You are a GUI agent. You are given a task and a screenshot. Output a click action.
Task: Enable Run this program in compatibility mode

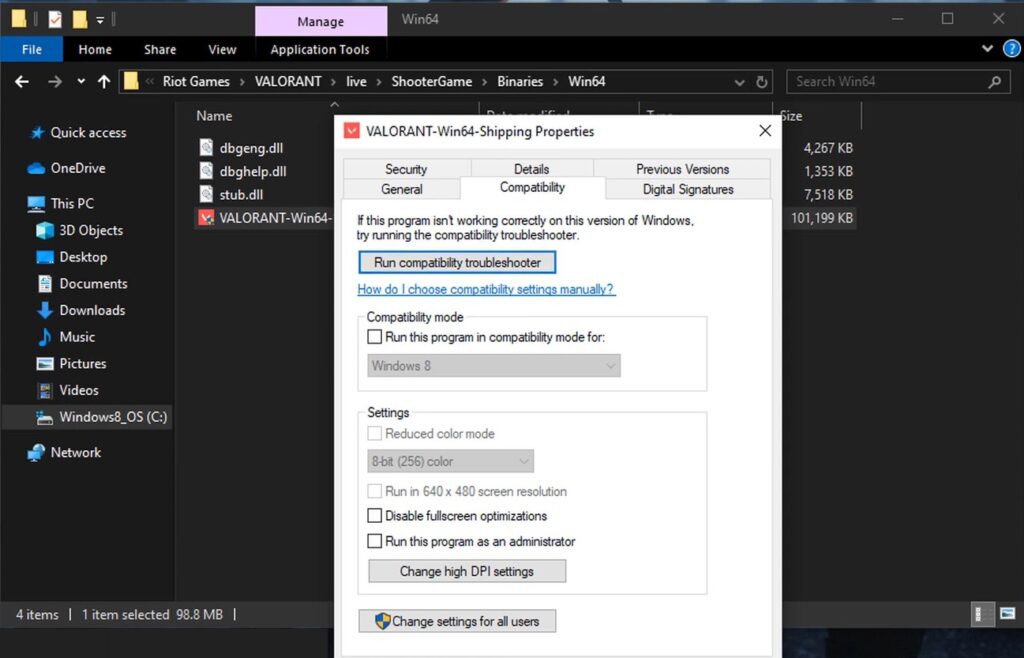tap(375, 337)
